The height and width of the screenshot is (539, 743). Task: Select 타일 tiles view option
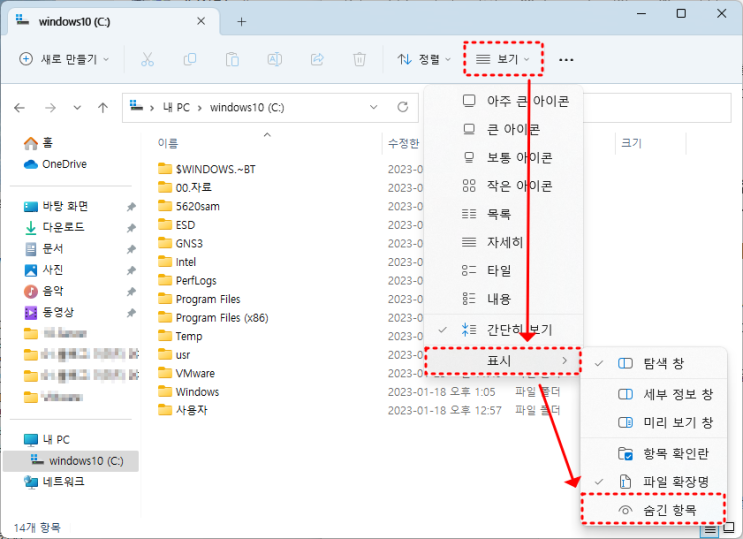[x=503, y=271]
